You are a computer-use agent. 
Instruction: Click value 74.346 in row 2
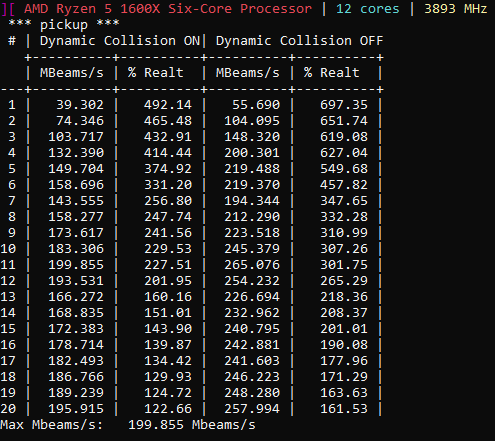click(x=80, y=121)
